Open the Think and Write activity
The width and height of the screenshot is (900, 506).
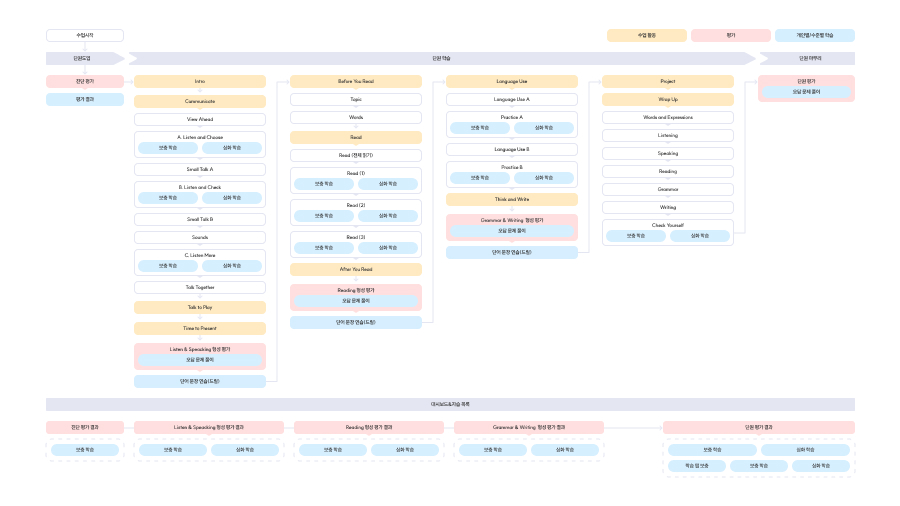[x=512, y=199]
